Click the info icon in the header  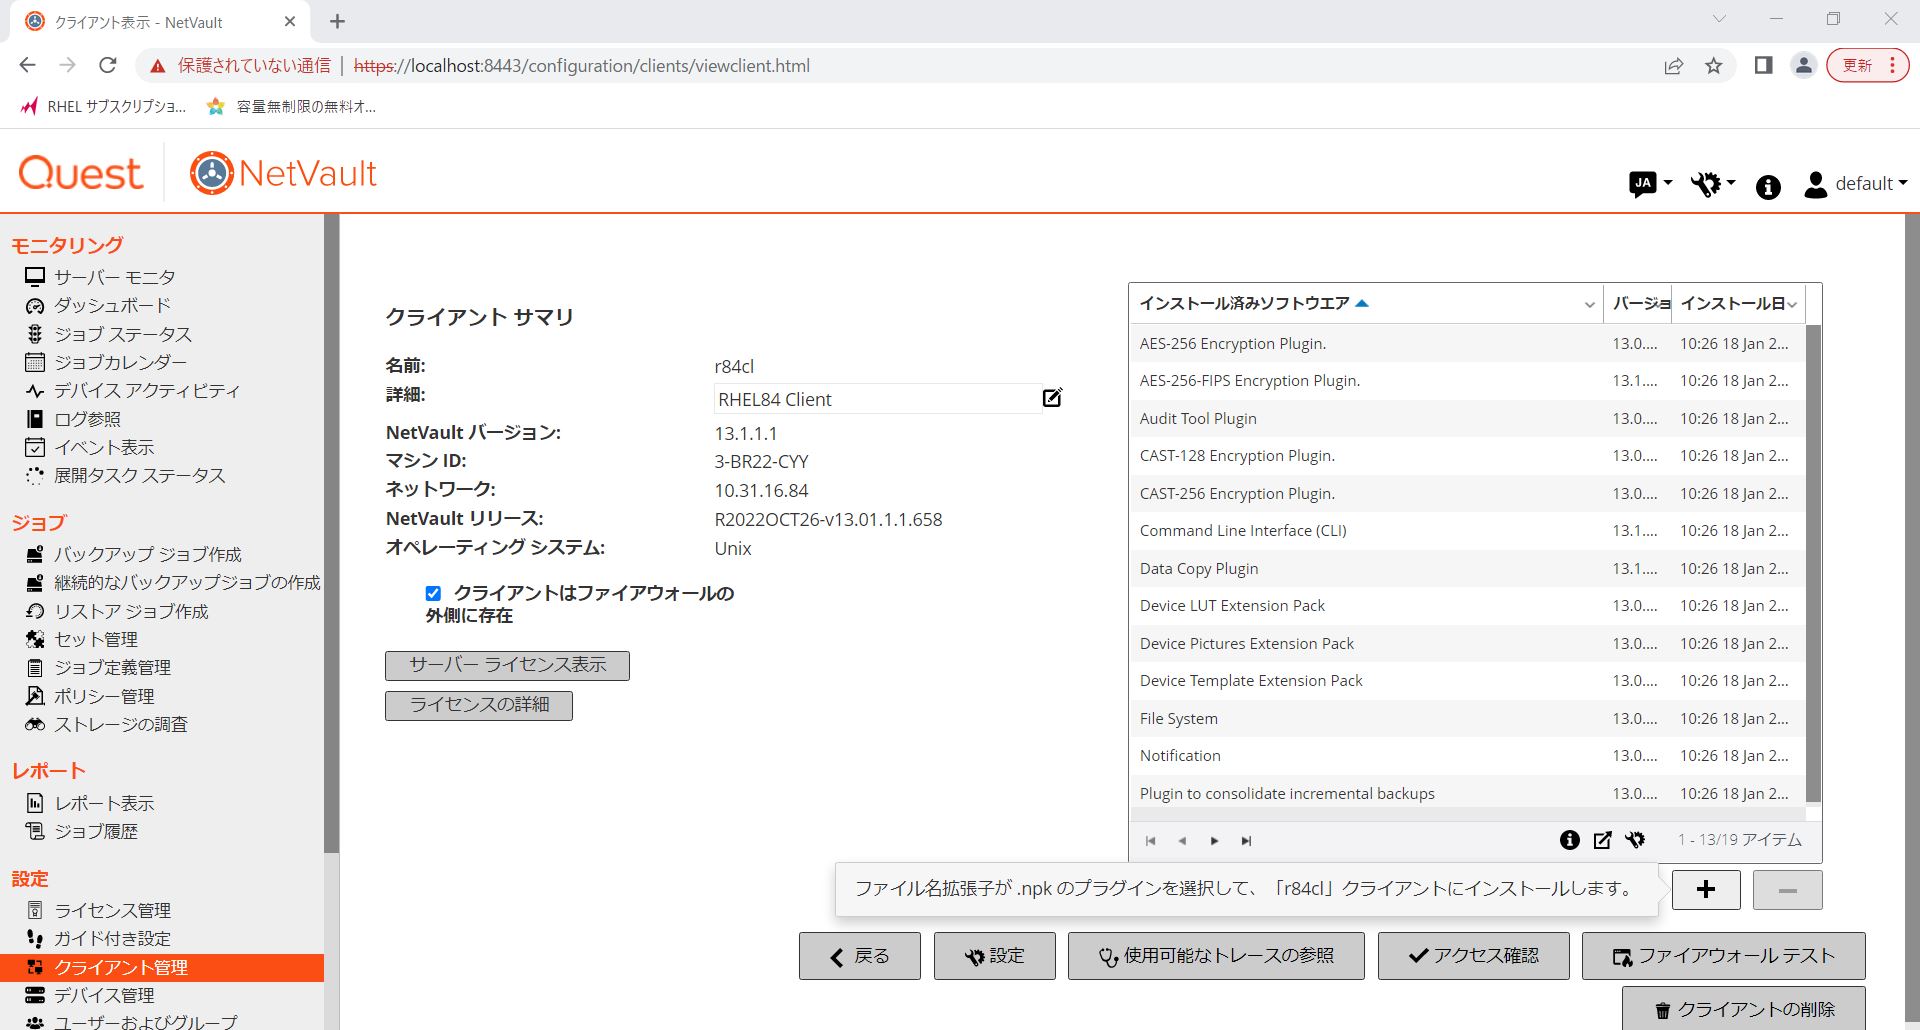click(x=1768, y=187)
